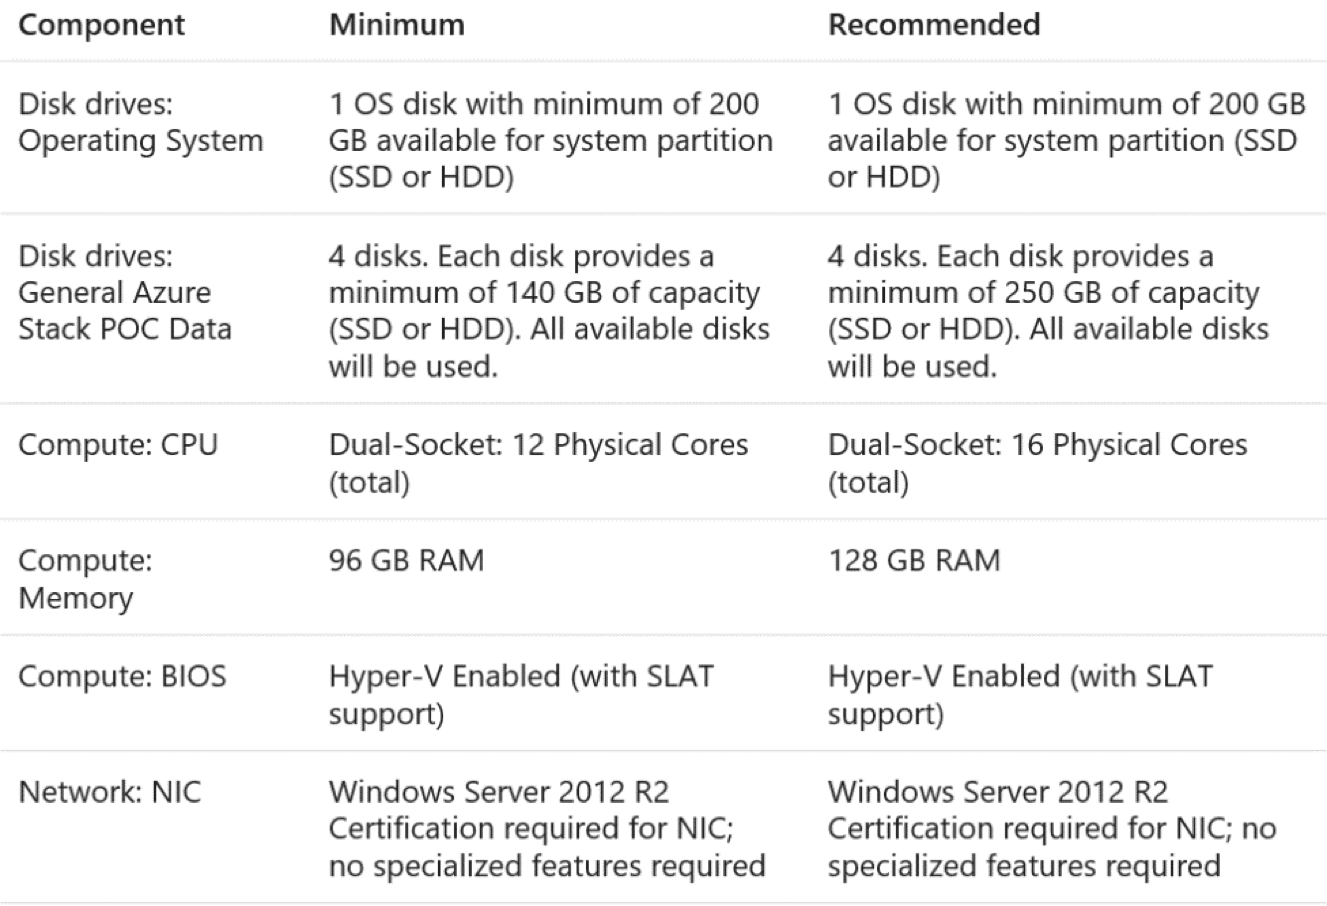Click the 250 GB capacity disks cell

(x=1047, y=311)
